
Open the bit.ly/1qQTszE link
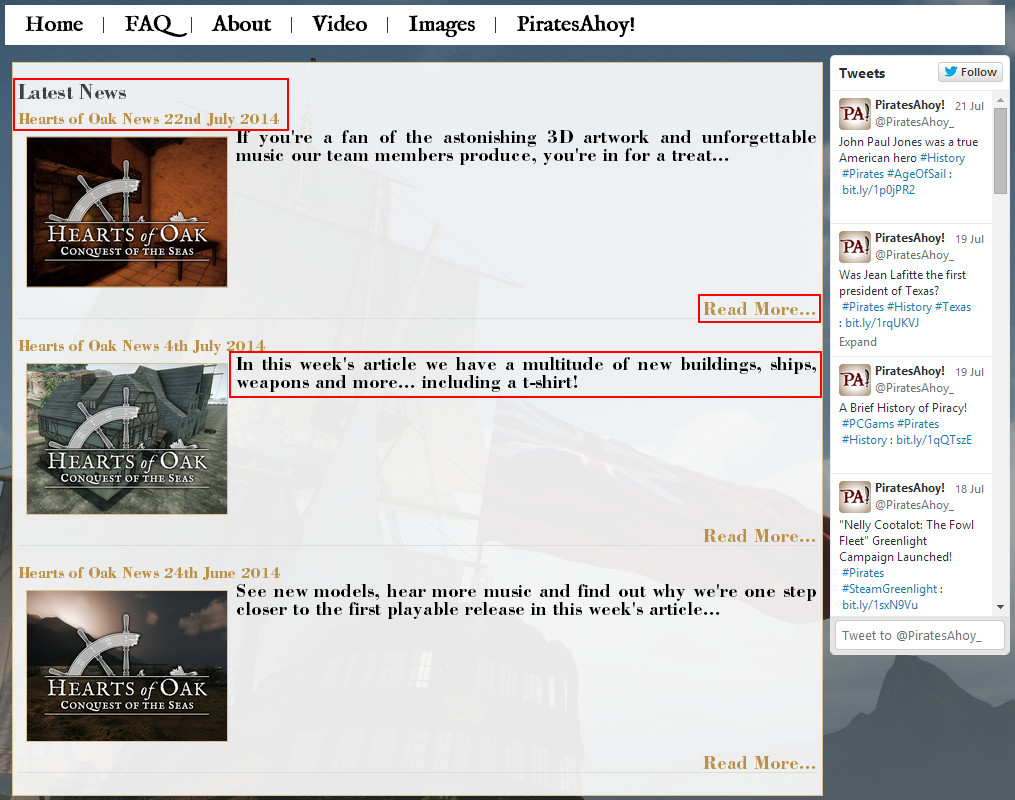(934, 439)
